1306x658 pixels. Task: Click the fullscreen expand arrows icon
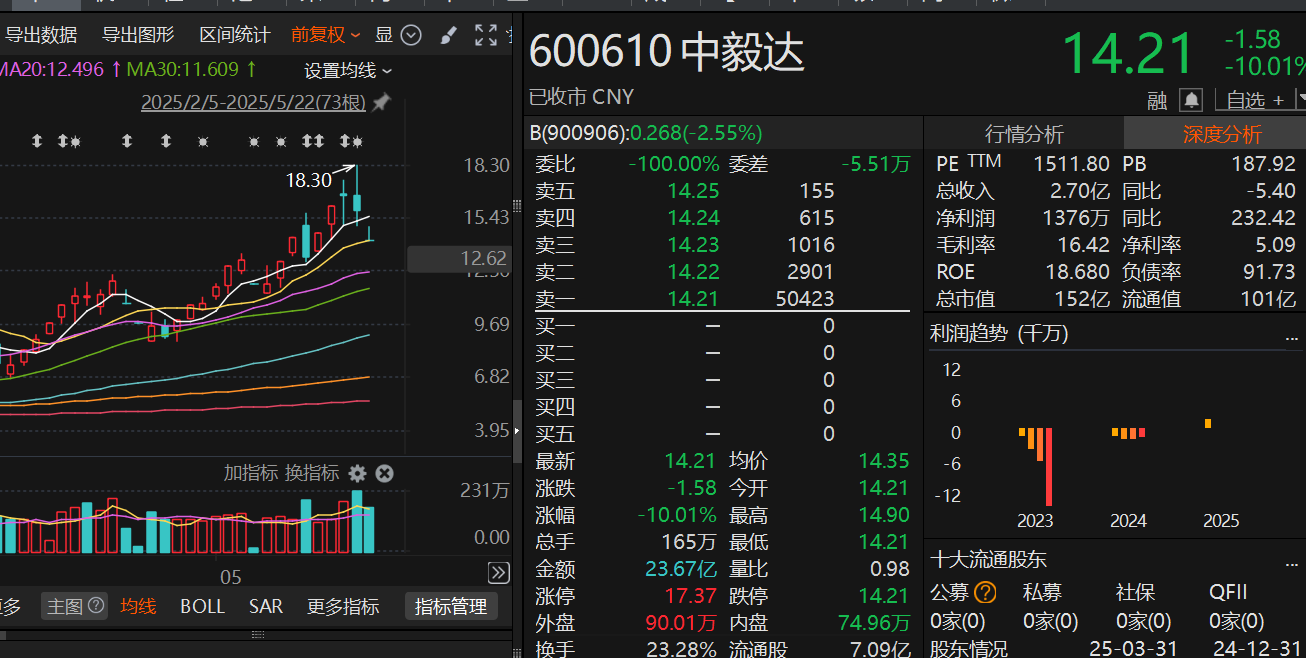pyautogui.click(x=486, y=36)
